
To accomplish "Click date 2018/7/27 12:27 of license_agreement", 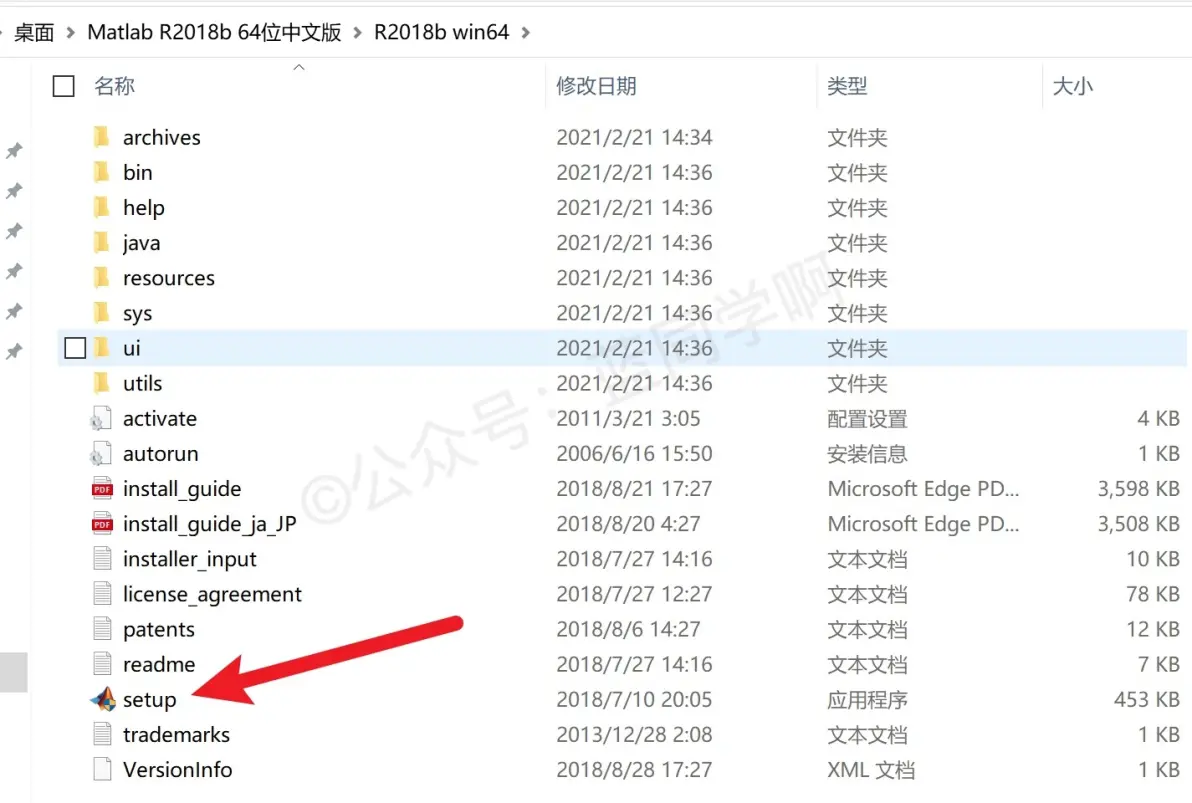I will tap(634, 593).
